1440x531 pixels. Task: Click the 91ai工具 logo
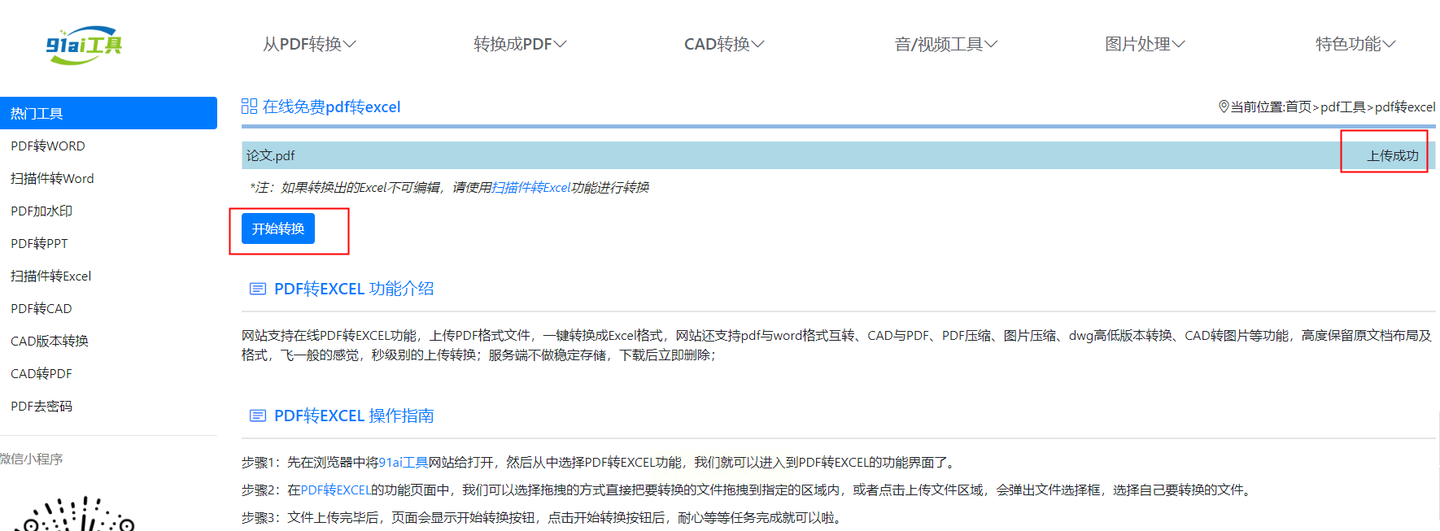[84, 46]
